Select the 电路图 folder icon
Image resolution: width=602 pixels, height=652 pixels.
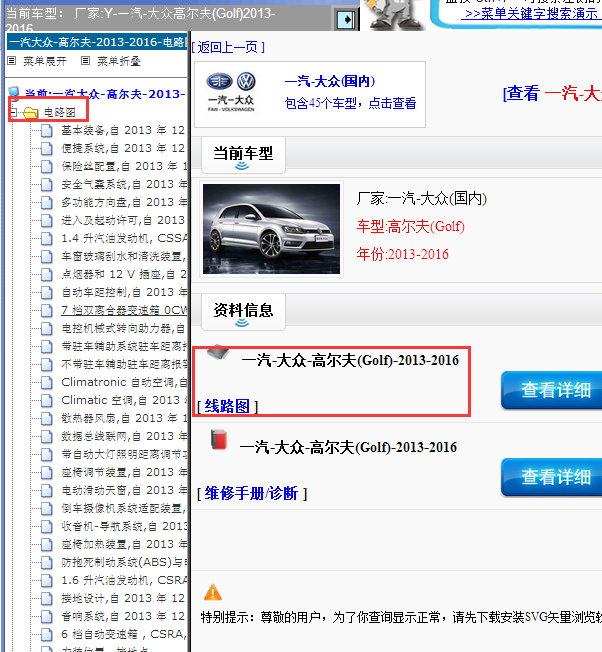pyautogui.click(x=31, y=113)
